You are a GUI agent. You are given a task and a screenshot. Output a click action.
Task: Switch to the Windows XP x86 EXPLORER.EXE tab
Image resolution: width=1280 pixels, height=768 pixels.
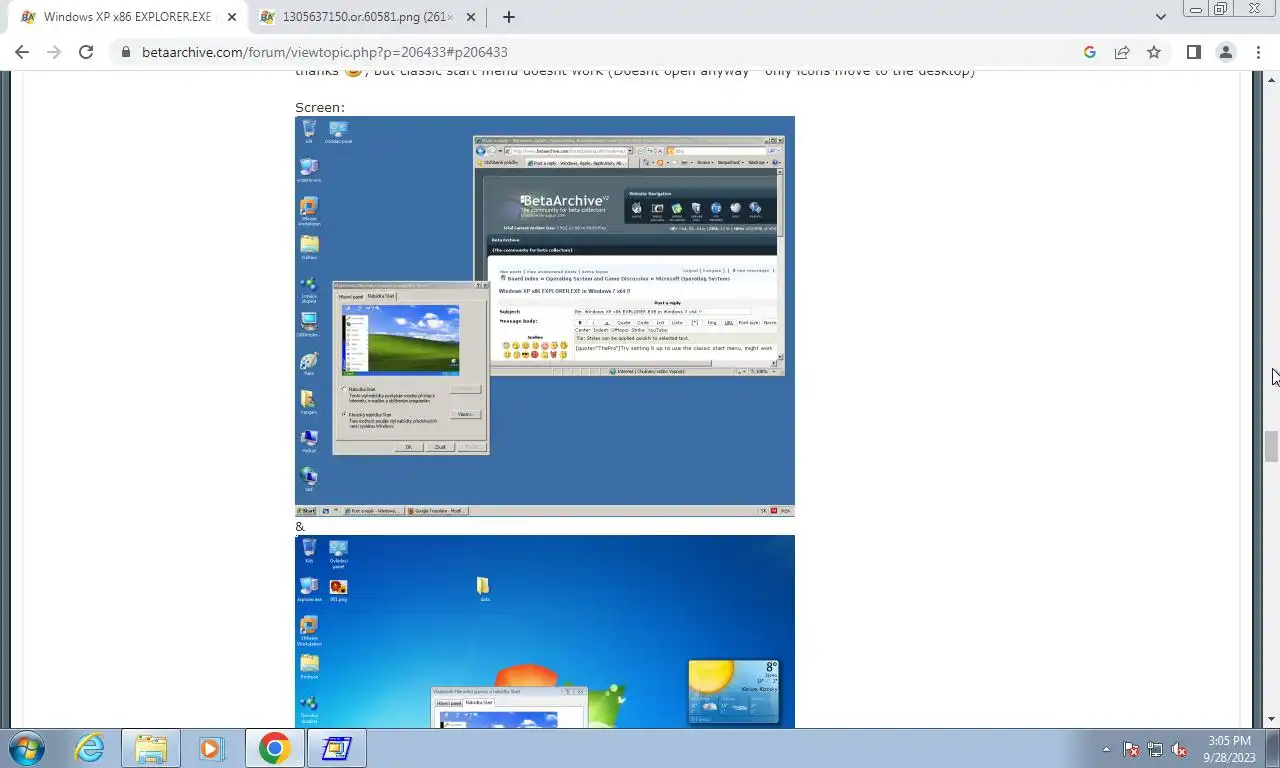tap(127, 17)
